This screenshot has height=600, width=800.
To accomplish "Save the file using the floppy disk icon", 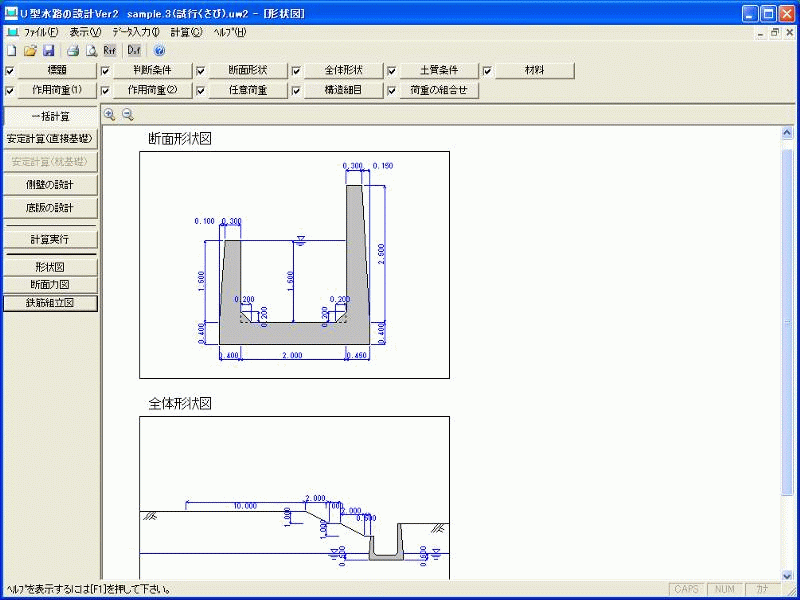I will (48, 50).
